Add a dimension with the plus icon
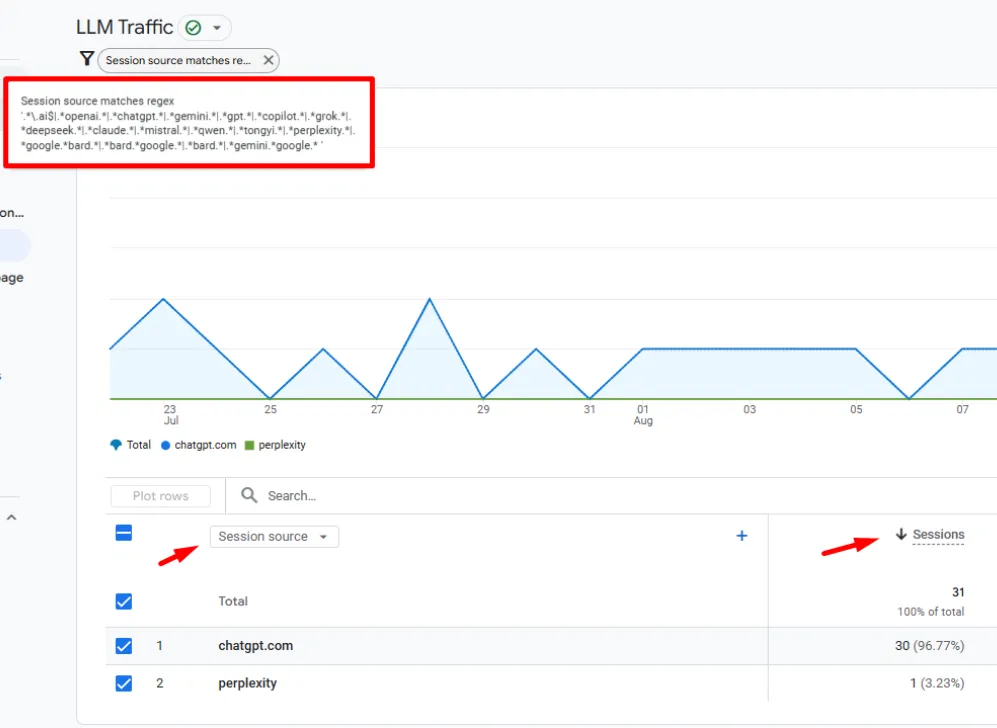This screenshot has width=997, height=728. (742, 536)
